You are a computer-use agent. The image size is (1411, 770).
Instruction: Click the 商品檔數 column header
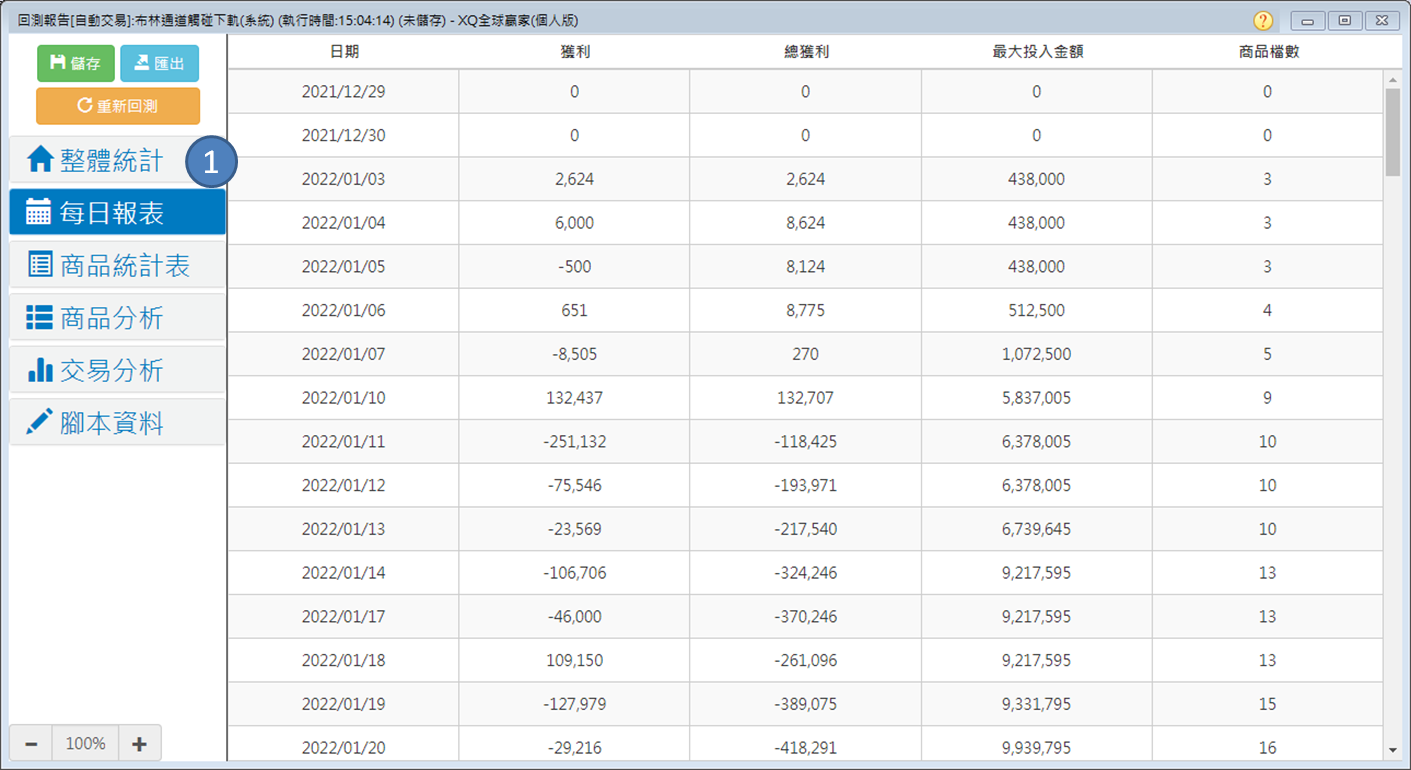coord(1267,52)
